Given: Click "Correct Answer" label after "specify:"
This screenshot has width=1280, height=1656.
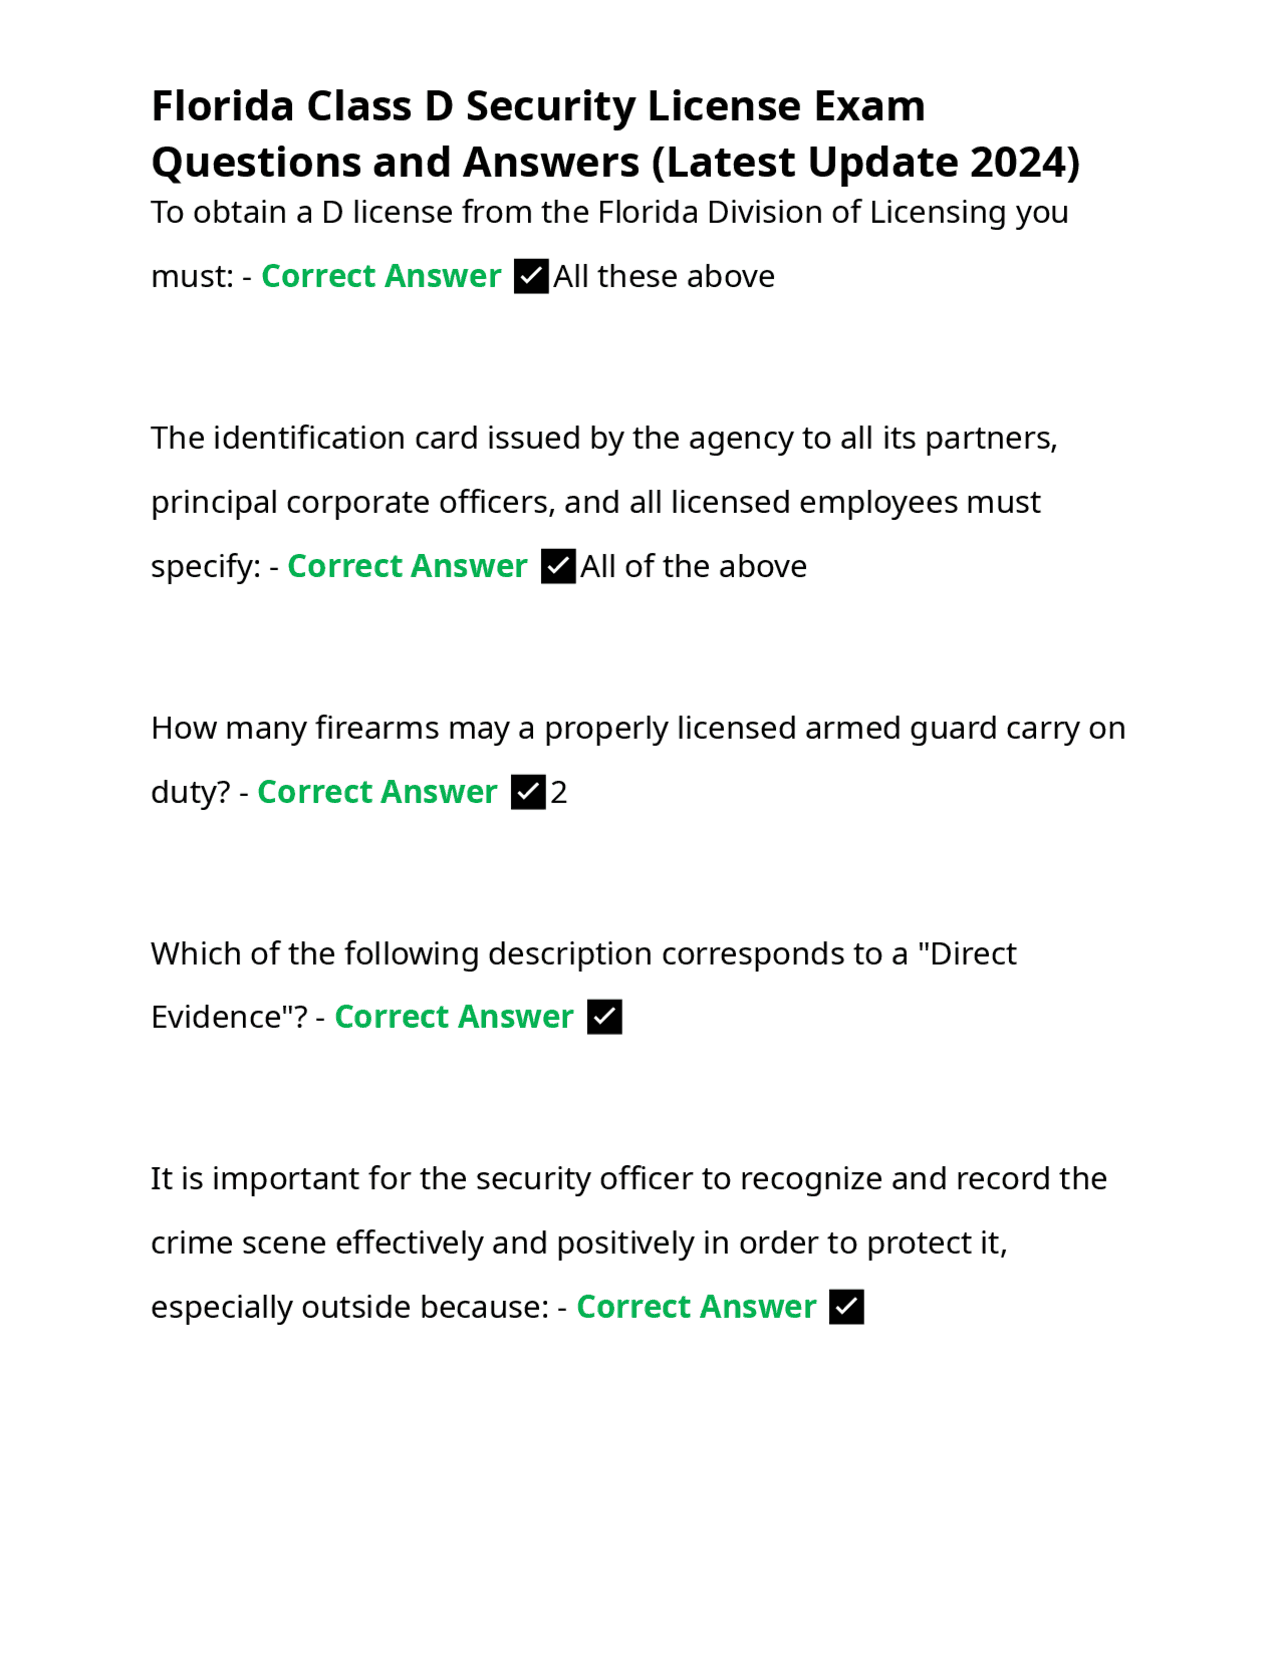Looking at the screenshot, I should [x=407, y=566].
